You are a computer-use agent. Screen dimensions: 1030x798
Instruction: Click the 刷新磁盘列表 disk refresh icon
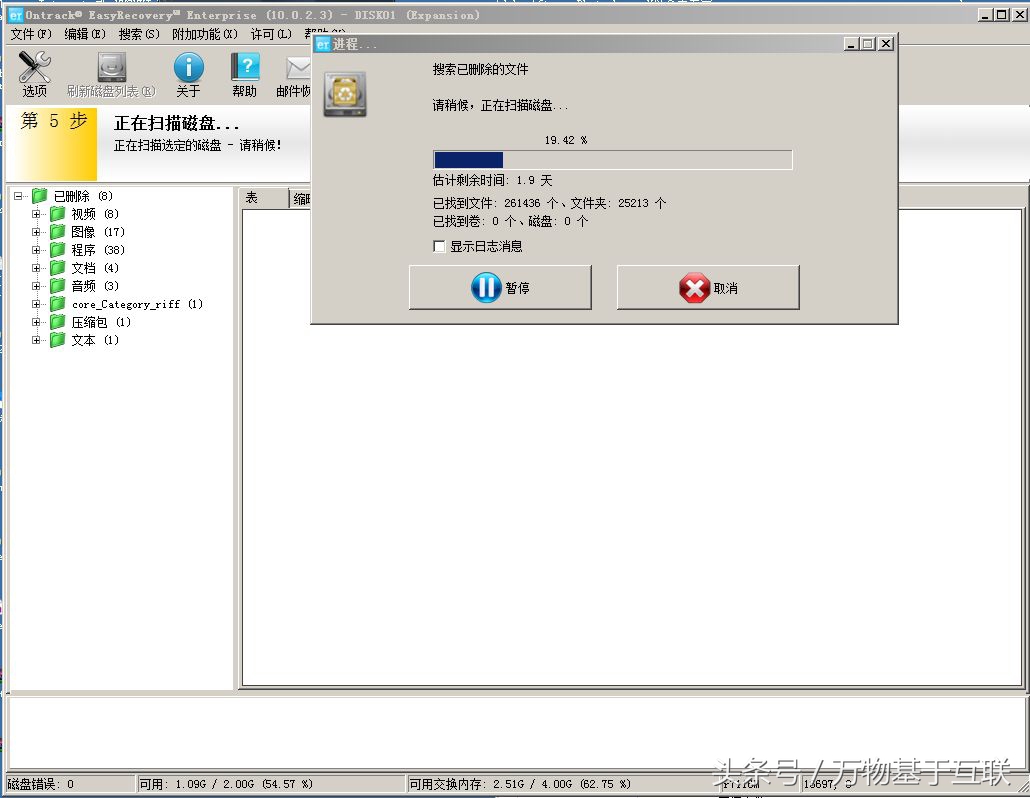tap(111, 67)
